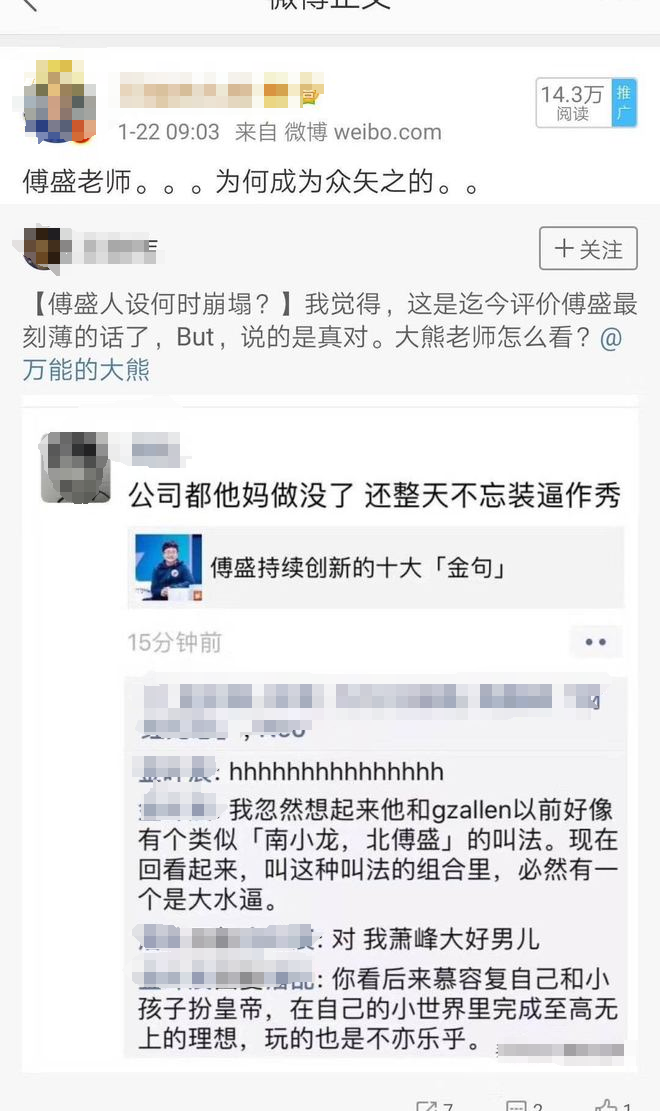The image size is (660, 1111).
Task: Go back using the top-left arrow
Action: (28, 4)
